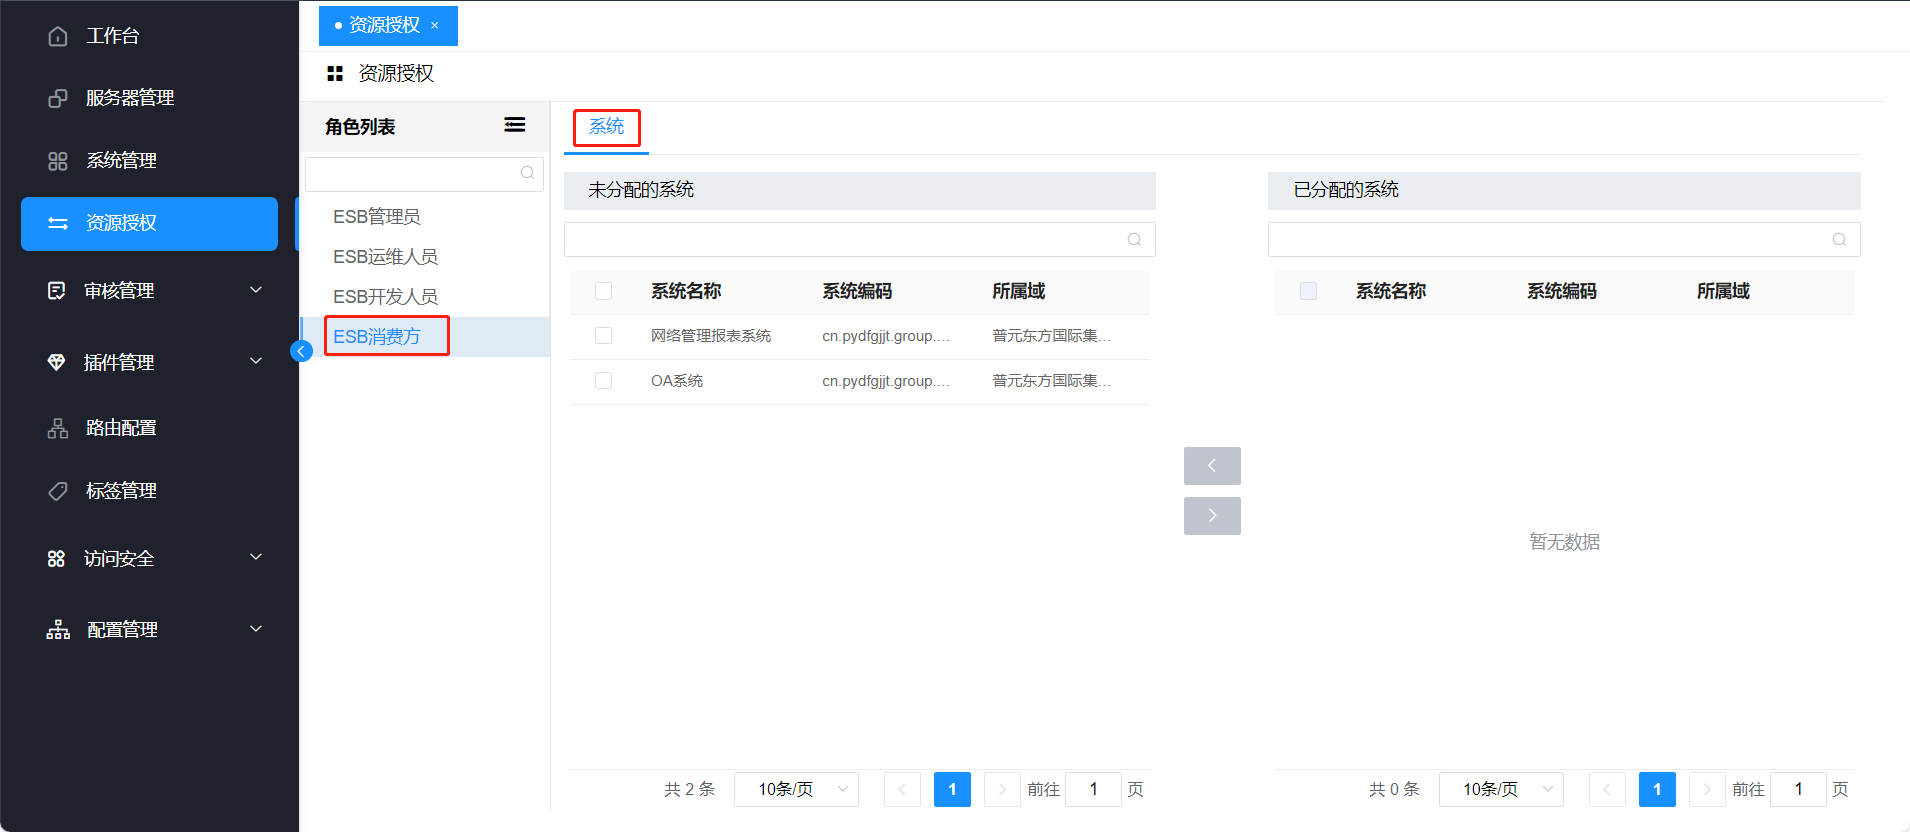Viewport: 1910px width, 832px height.
Task: Click the 标签管理 tag icon
Action: coord(58,491)
